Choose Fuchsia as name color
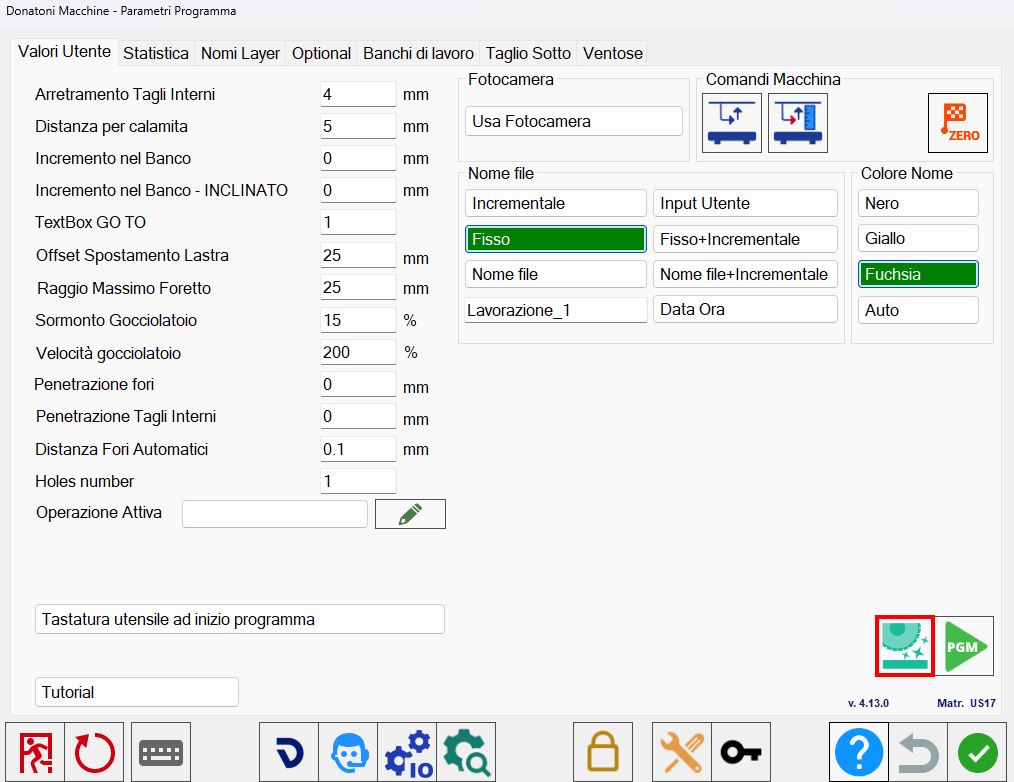 [x=918, y=274]
